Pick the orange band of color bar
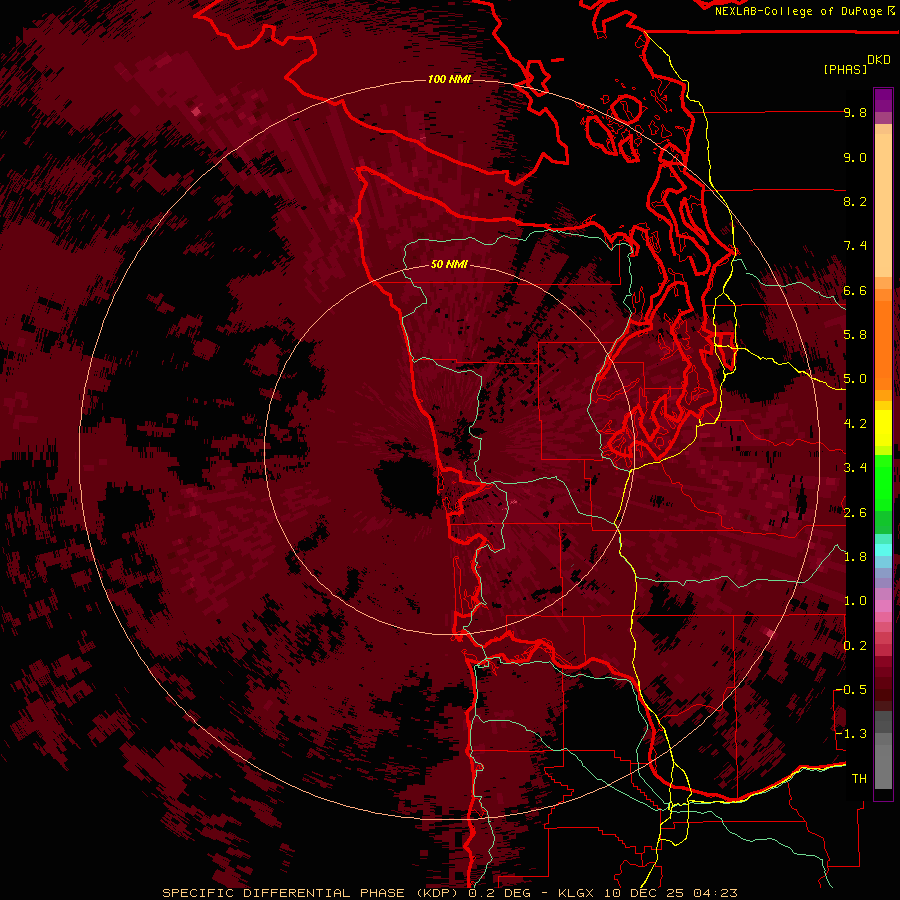 pyautogui.click(x=883, y=344)
